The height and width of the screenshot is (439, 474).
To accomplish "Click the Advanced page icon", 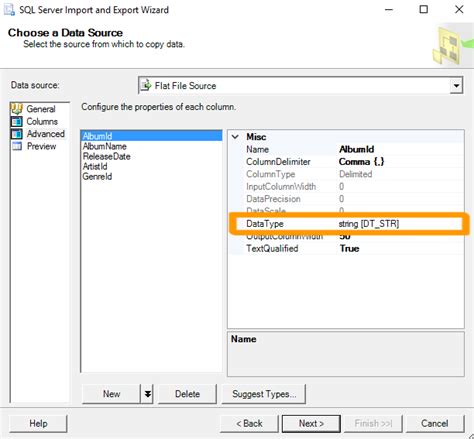I will pyautogui.click(x=17, y=134).
